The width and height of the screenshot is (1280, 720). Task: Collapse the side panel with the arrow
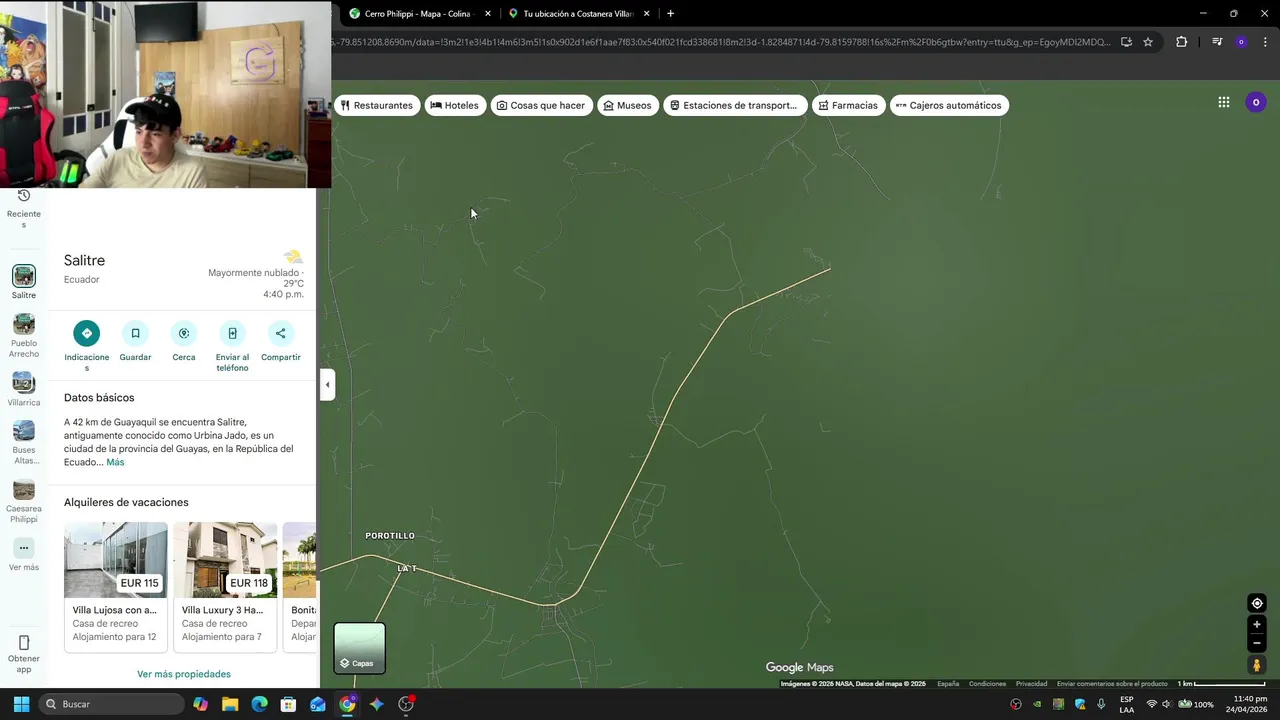tap(327, 384)
